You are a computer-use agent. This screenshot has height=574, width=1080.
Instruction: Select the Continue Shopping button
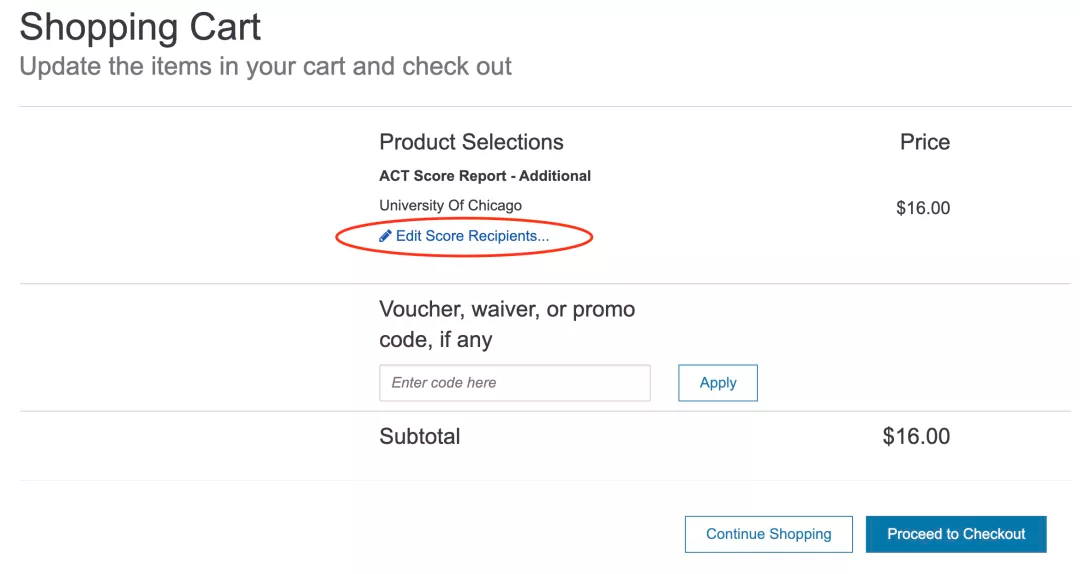[x=769, y=534]
